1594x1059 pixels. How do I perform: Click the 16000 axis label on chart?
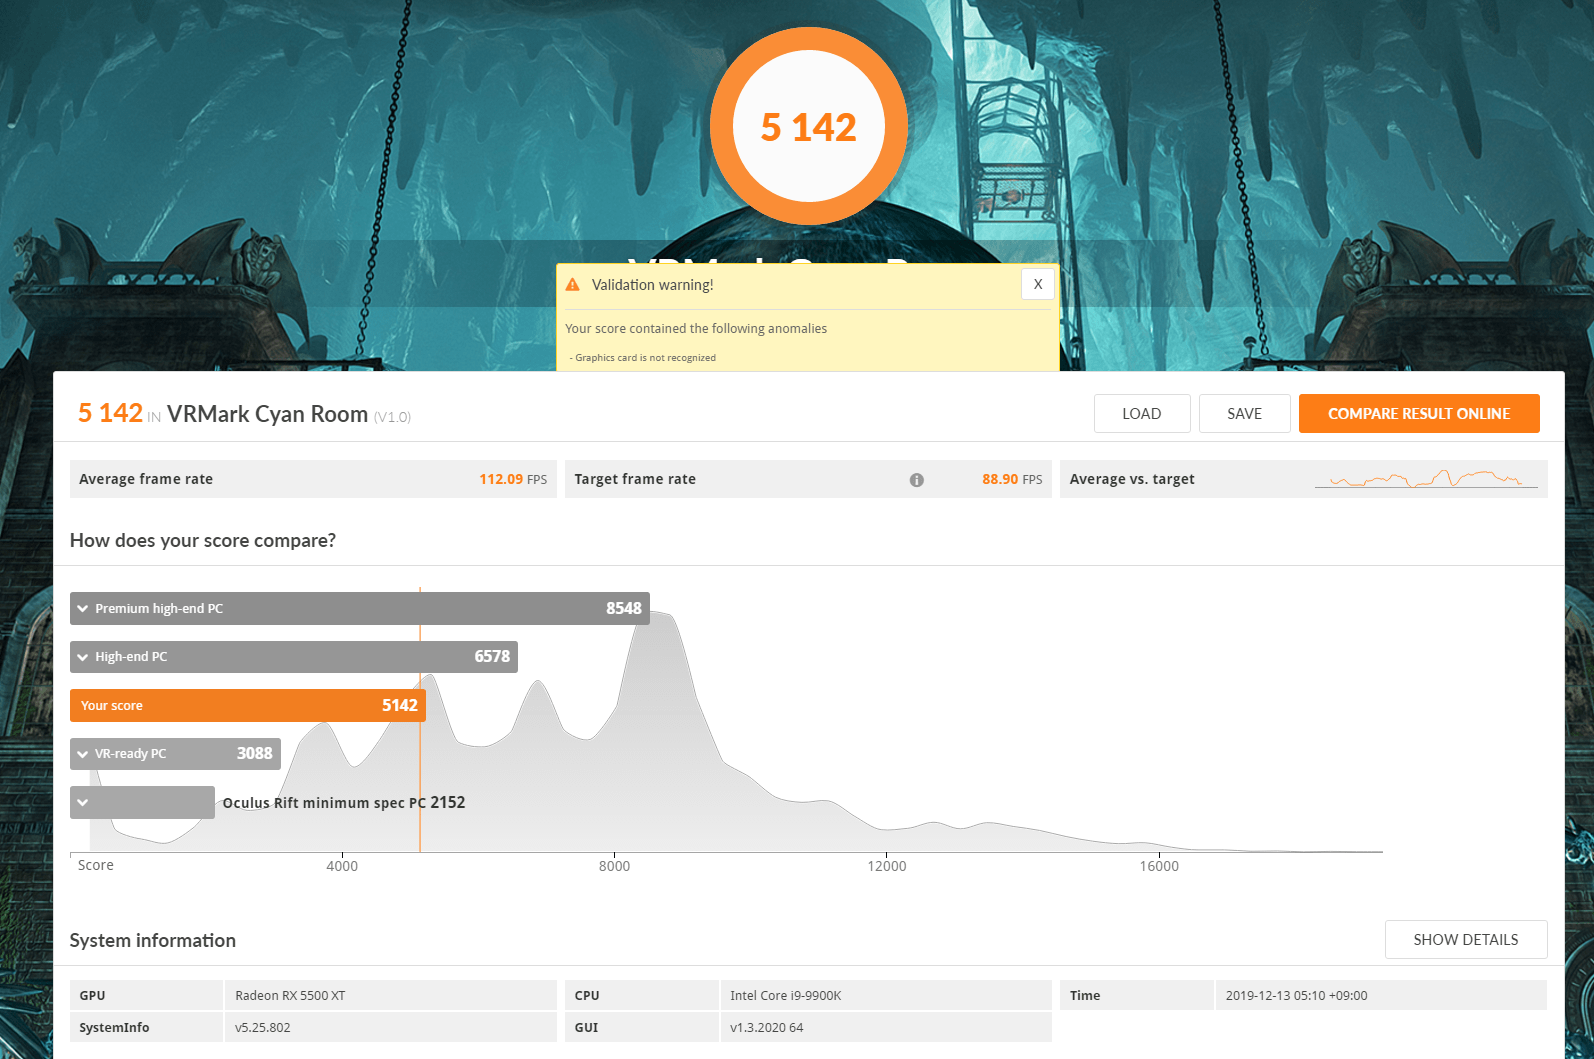click(1159, 866)
